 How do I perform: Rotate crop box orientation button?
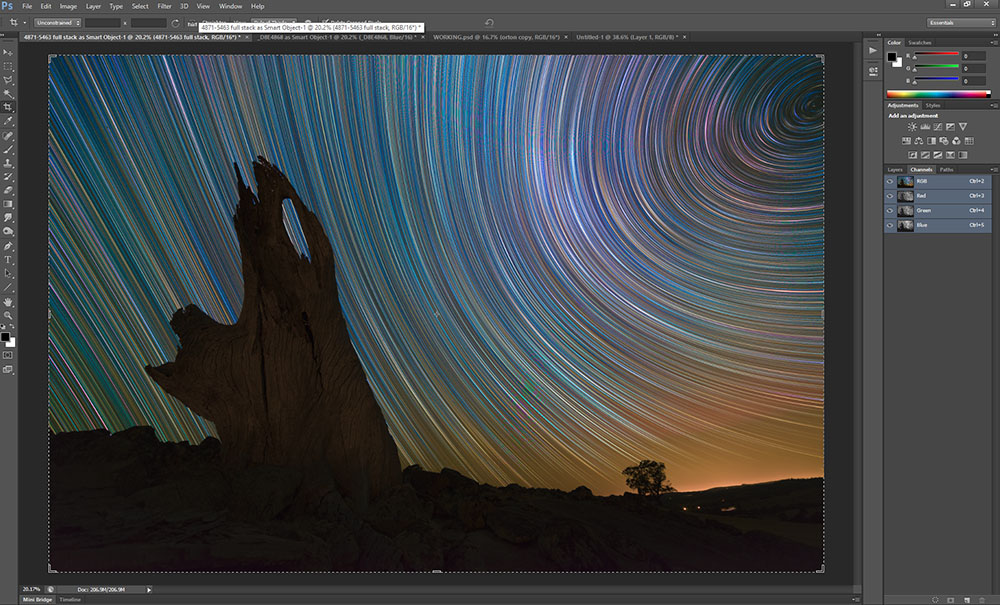coord(175,23)
